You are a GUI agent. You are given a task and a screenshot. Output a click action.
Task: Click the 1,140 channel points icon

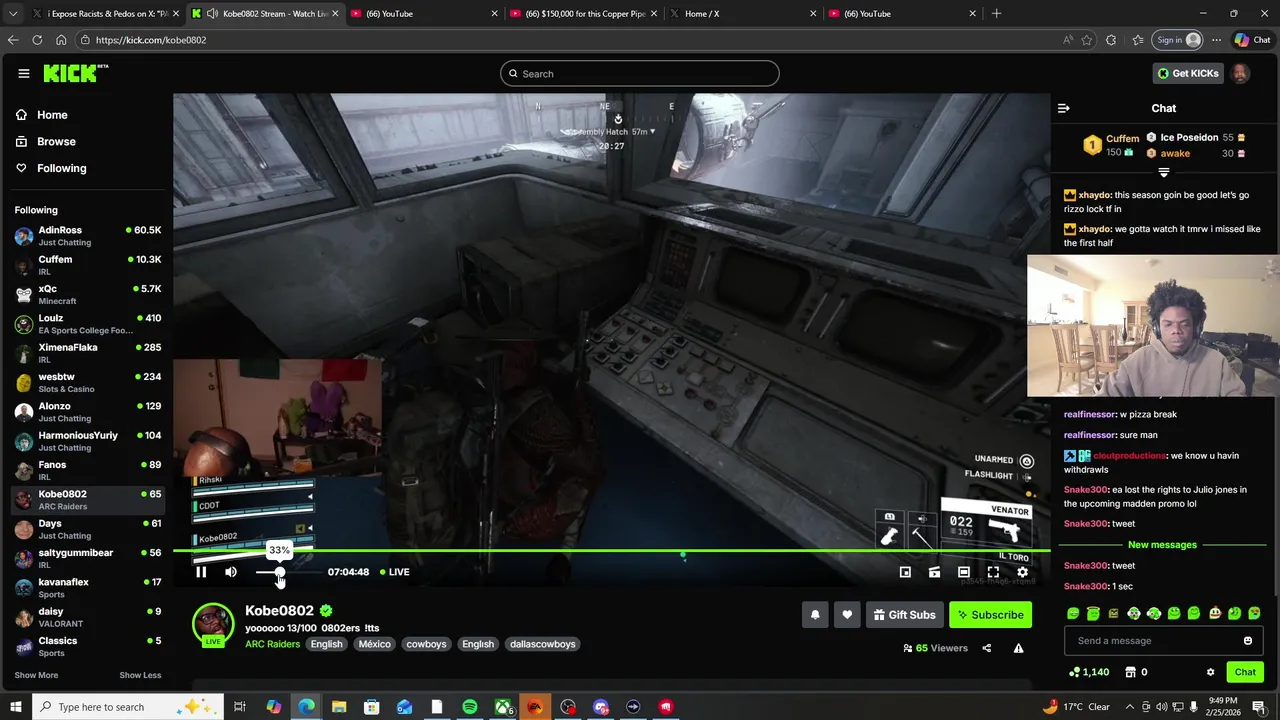1088,672
